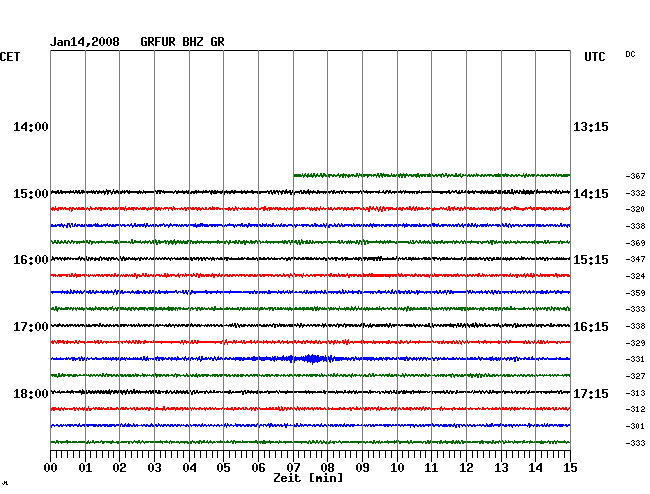Click minute label 14 on time axis
Screen dimensions: 650x494
click(x=535, y=468)
